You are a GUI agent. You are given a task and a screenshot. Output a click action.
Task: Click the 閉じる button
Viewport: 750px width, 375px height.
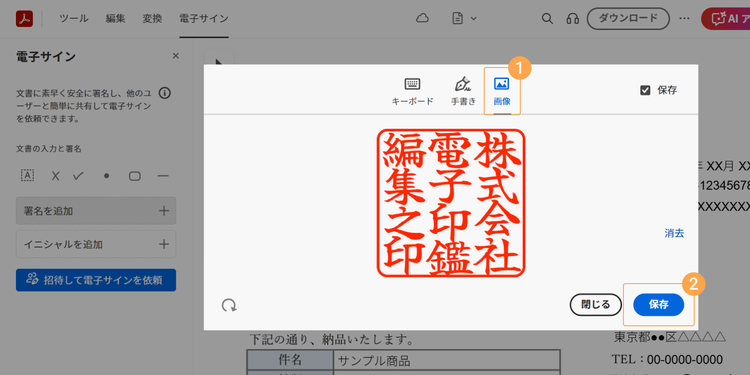click(596, 305)
